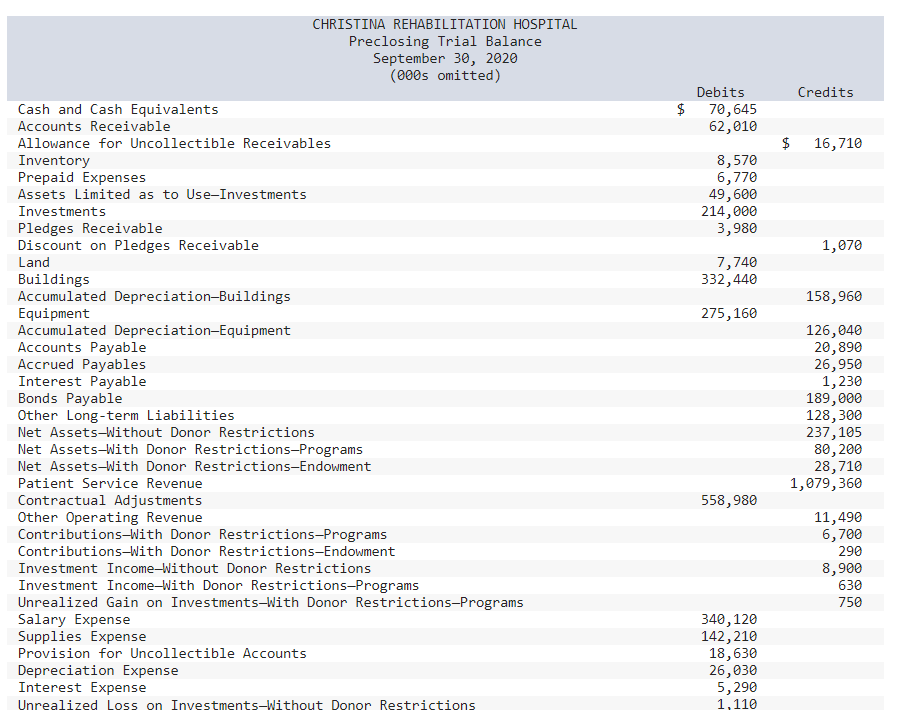Click the debit value 8,570
Viewport: 908px width, 712px height.
[737, 160]
